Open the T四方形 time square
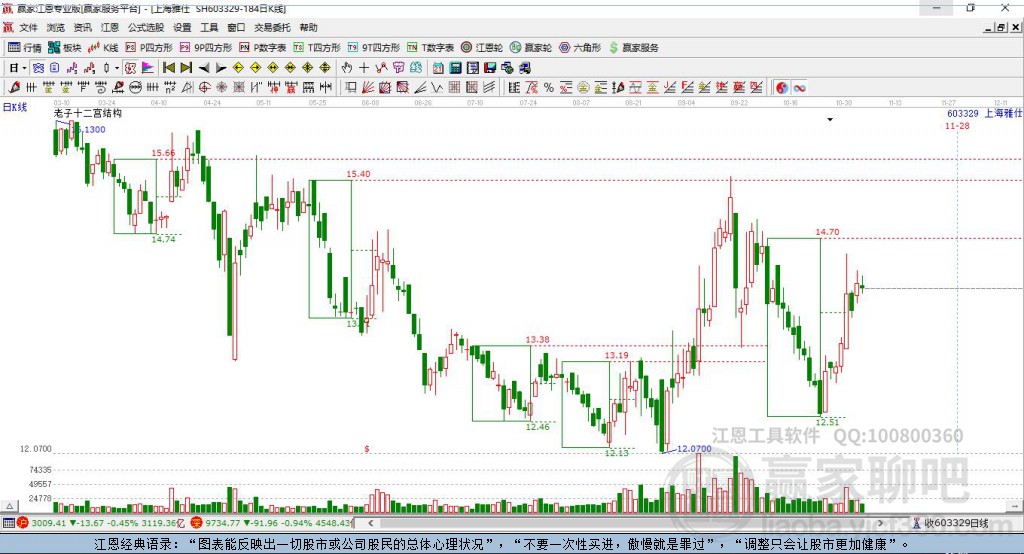 (x=317, y=48)
